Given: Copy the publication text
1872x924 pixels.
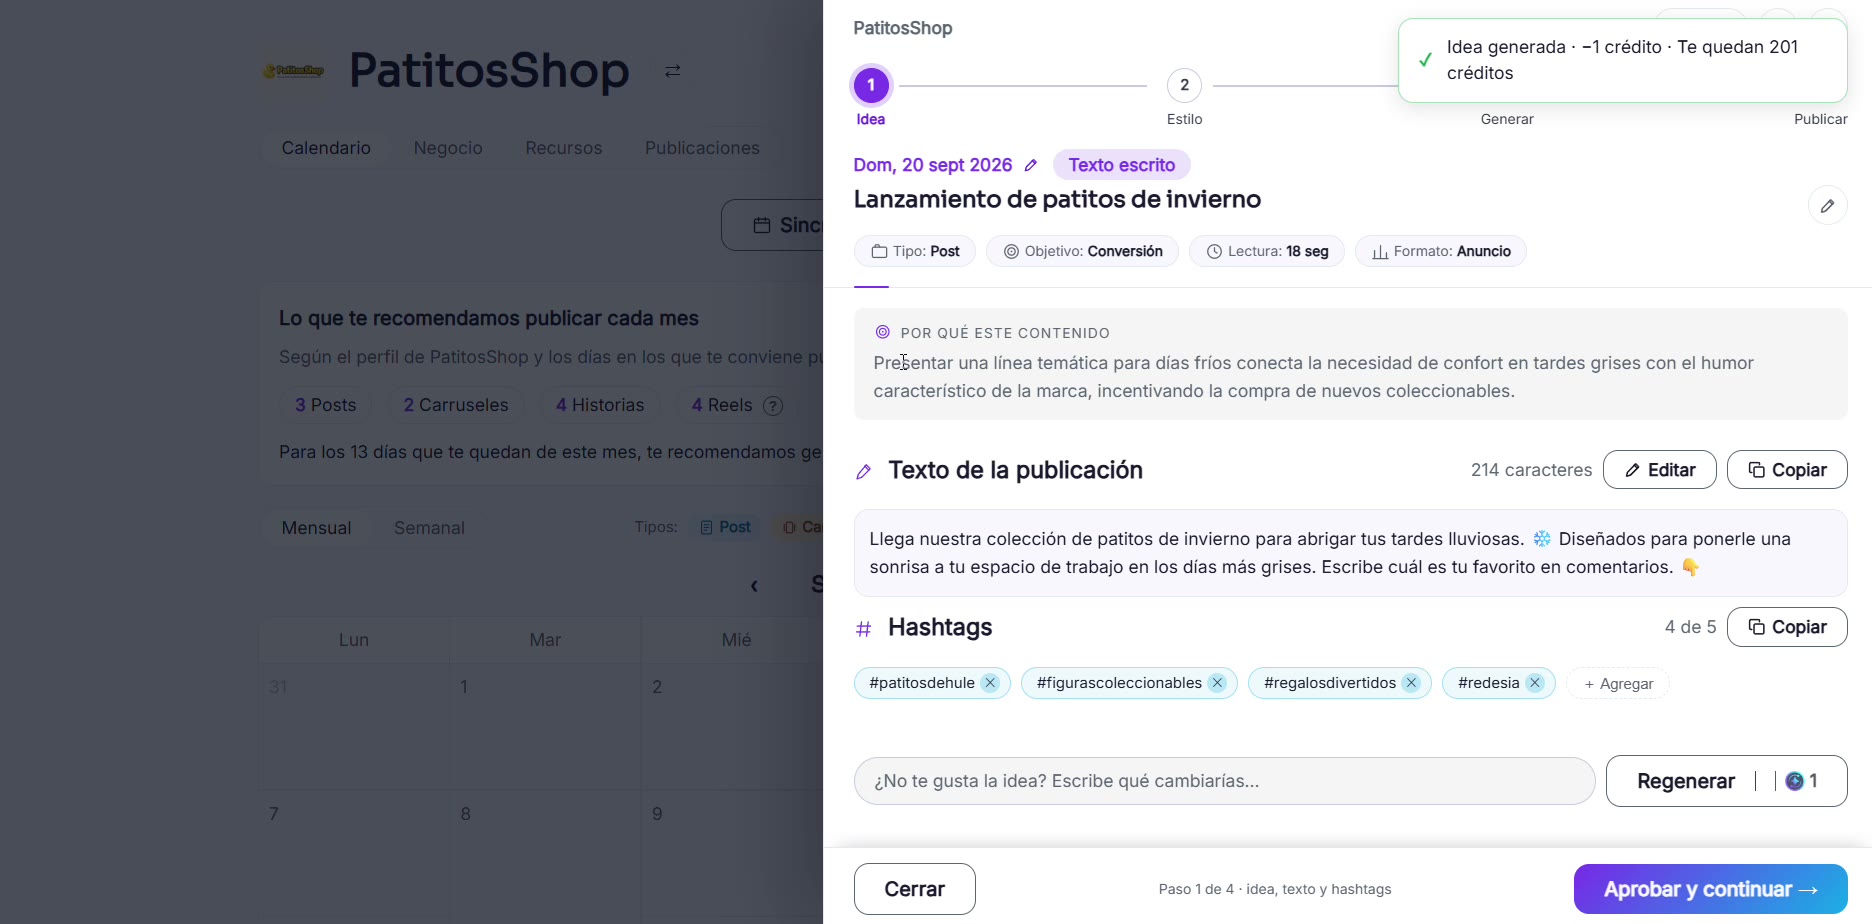Looking at the screenshot, I should tap(1787, 470).
